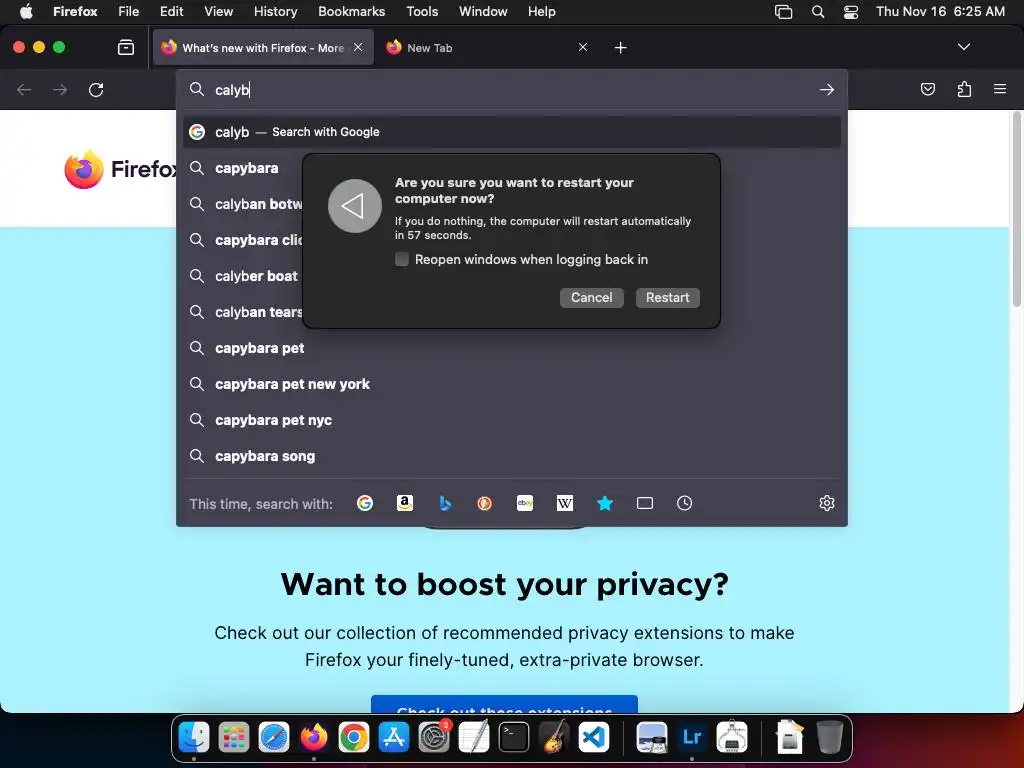Open the History menu
The width and height of the screenshot is (1024, 768).
coord(276,11)
